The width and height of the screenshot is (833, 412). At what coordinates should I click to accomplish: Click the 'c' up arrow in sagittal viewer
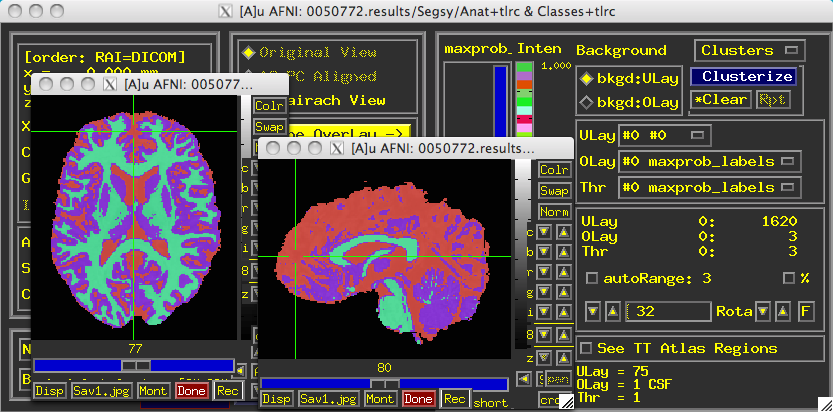click(564, 232)
